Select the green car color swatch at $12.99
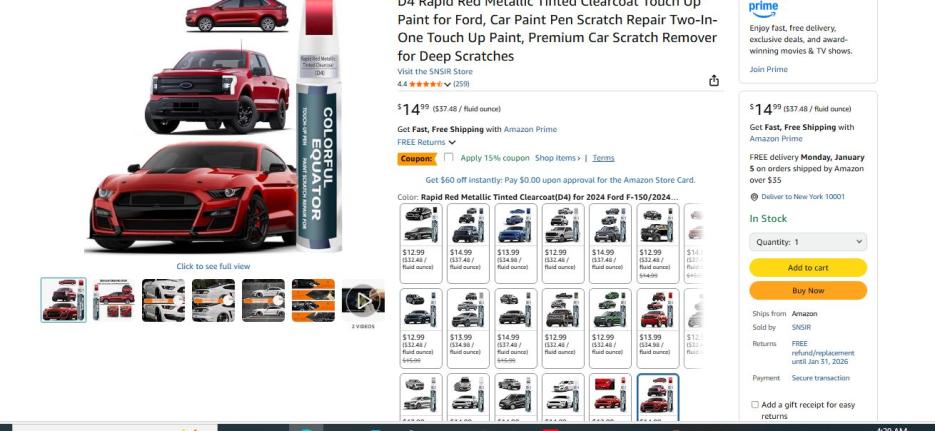 (610, 328)
